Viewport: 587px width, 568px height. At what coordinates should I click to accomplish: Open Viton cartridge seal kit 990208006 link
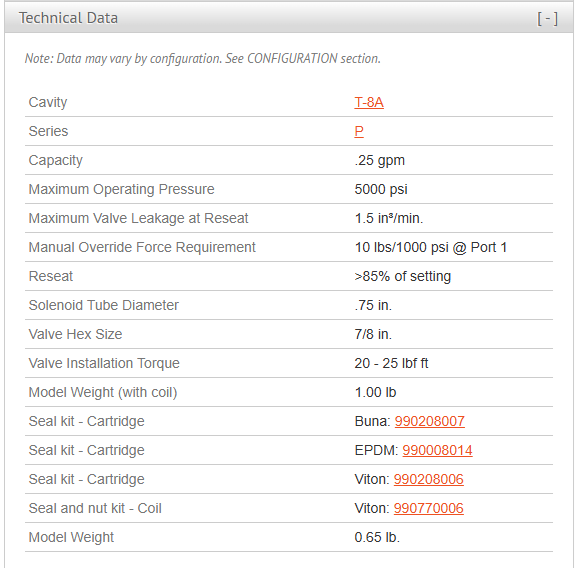tap(429, 479)
